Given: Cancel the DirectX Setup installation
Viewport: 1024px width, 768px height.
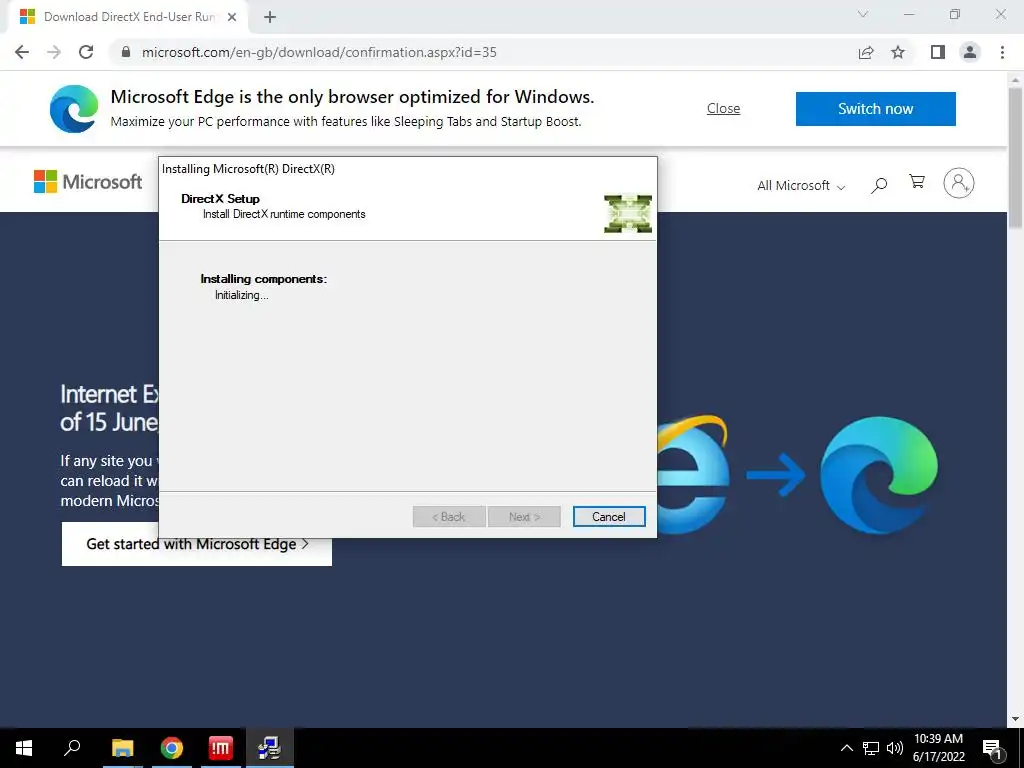Looking at the screenshot, I should (609, 517).
